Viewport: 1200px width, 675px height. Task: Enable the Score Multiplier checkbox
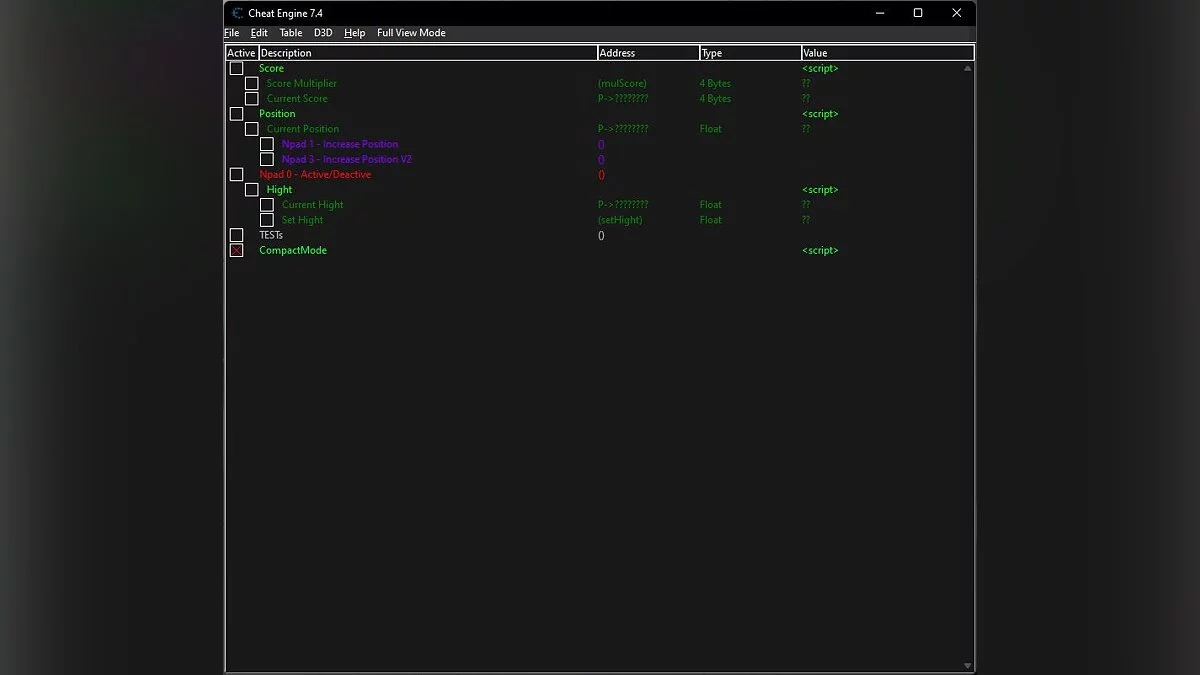(x=251, y=83)
